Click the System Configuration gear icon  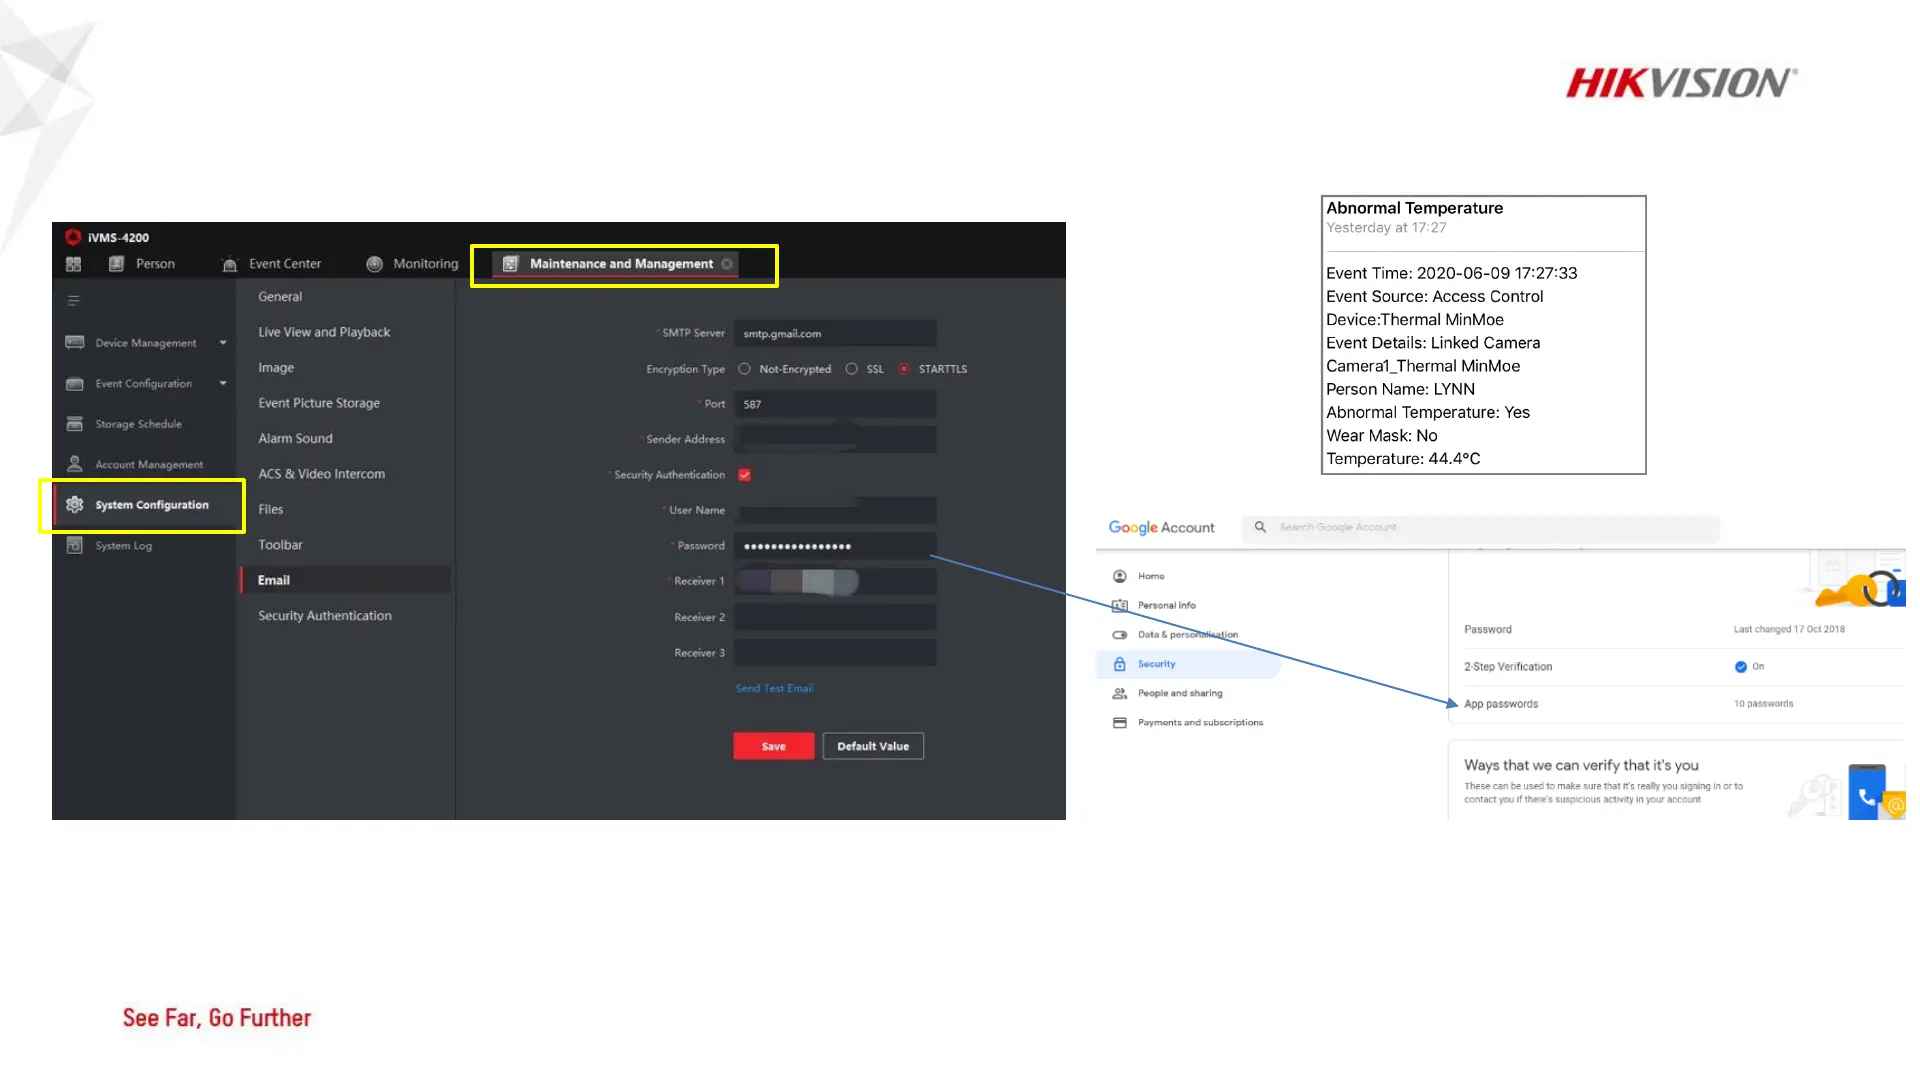coord(75,505)
